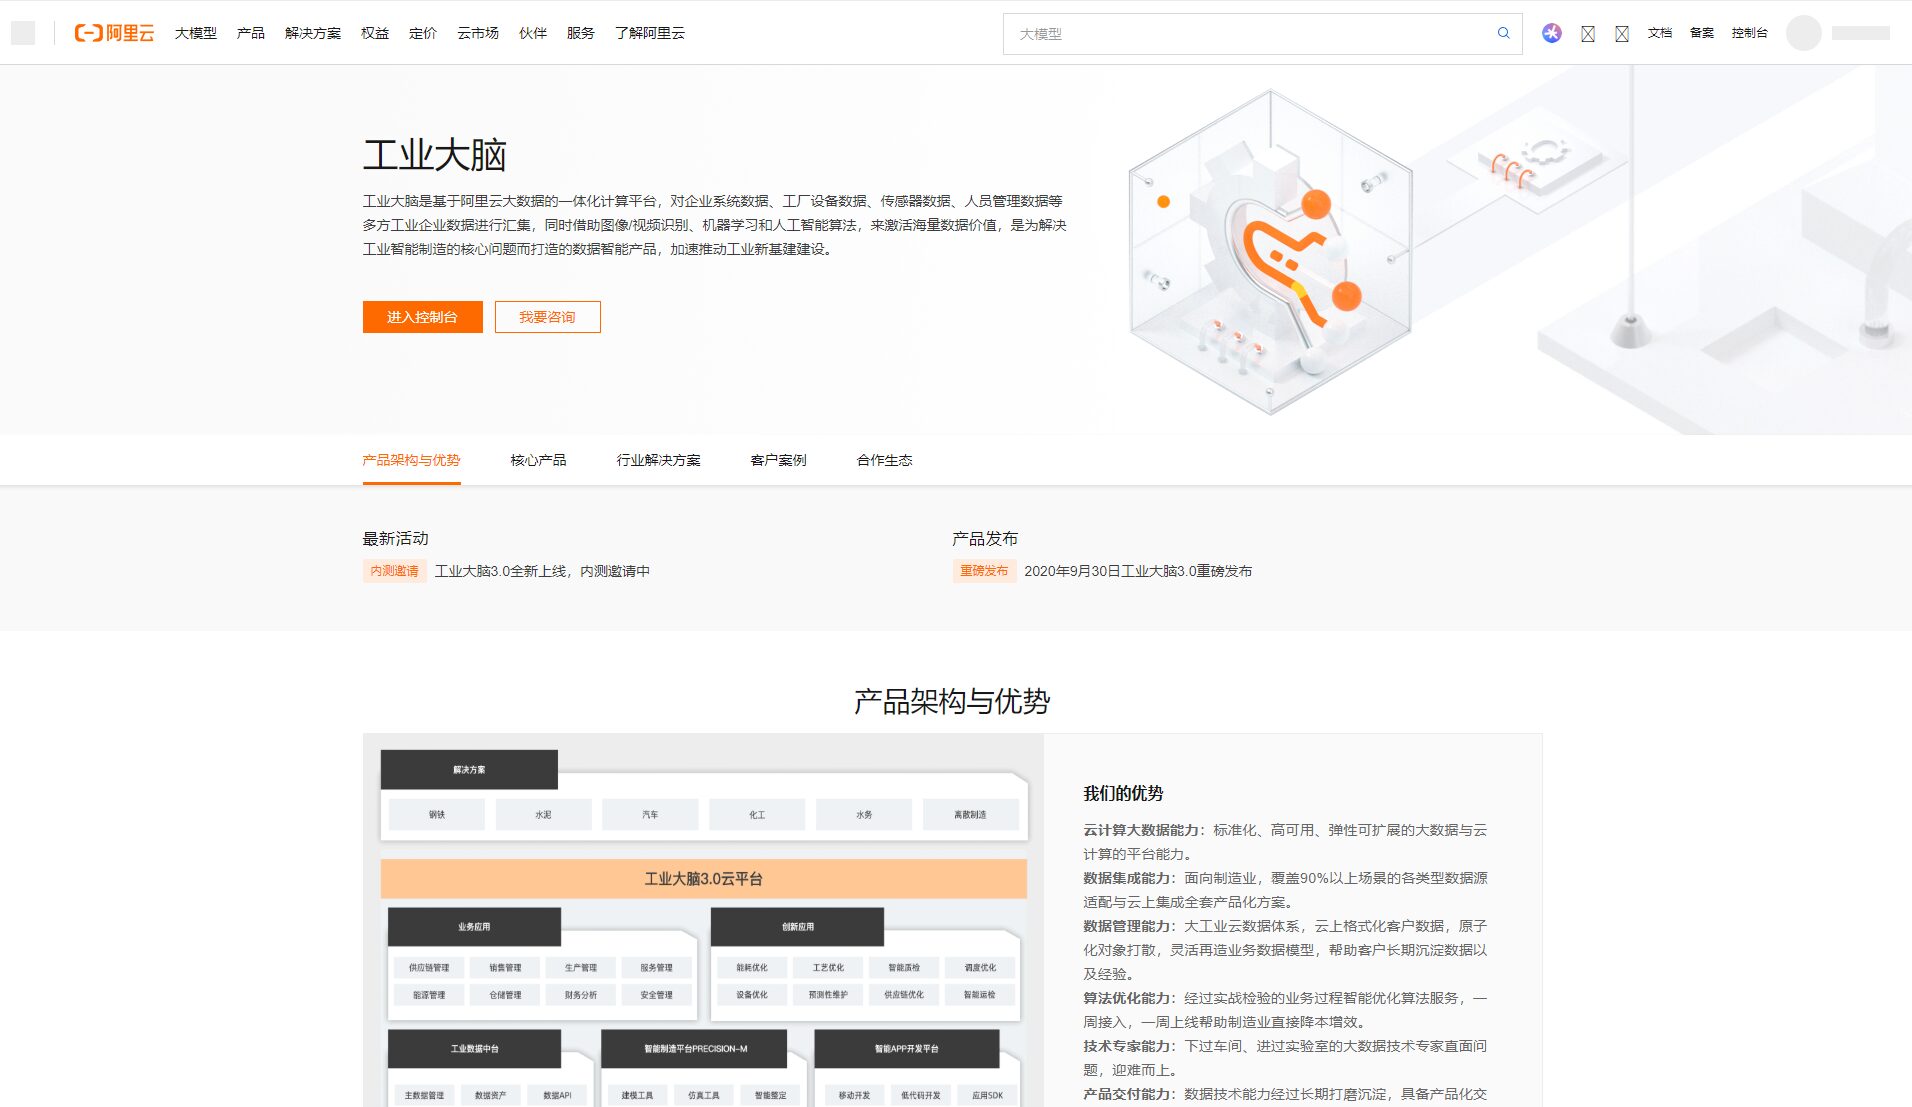Click the search magnifier icon

1503,33
